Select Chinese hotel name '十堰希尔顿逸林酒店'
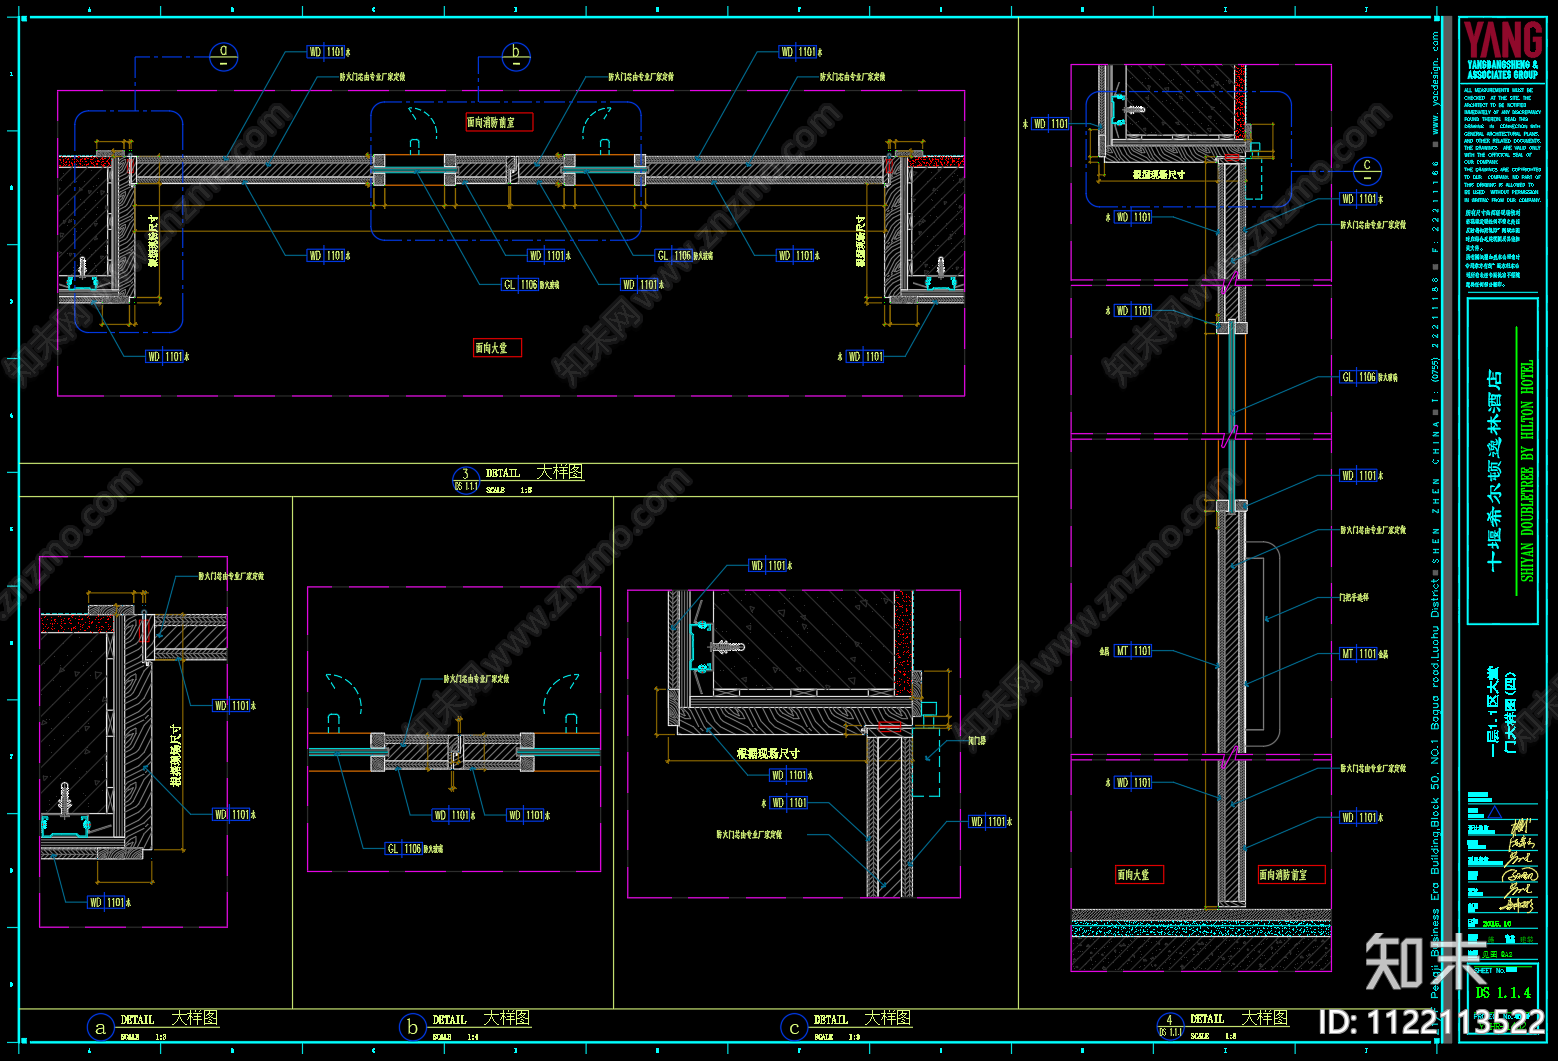 1494,470
